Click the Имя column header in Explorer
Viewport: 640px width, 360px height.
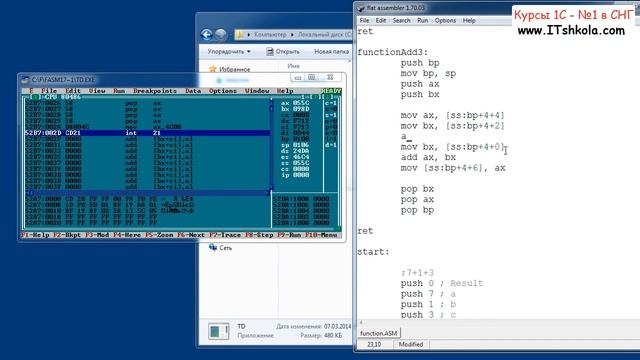click(293, 66)
